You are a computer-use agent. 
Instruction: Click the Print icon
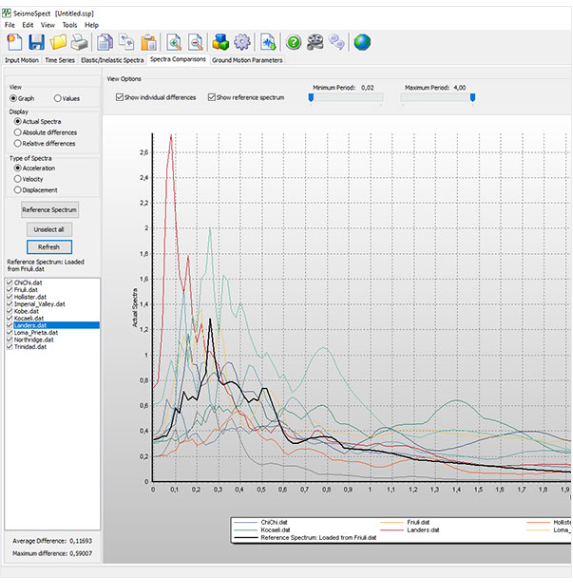80,42
